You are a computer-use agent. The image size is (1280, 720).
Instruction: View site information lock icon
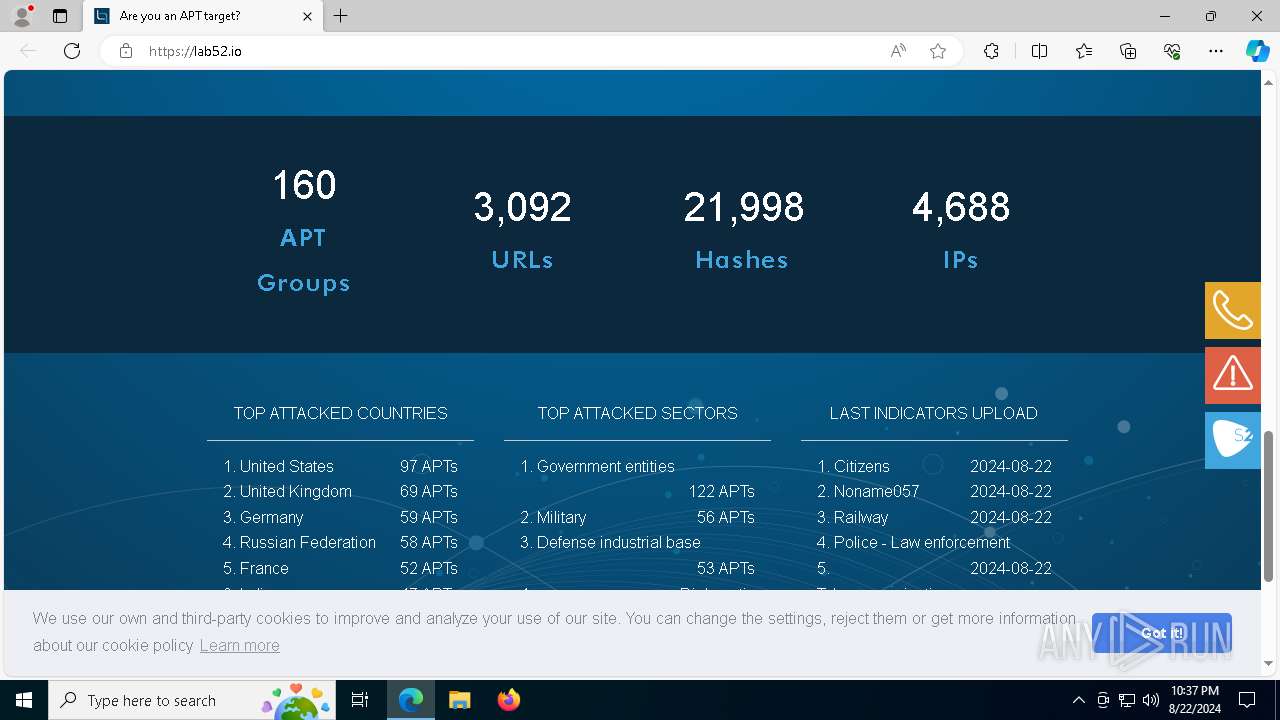click(126, 51)
